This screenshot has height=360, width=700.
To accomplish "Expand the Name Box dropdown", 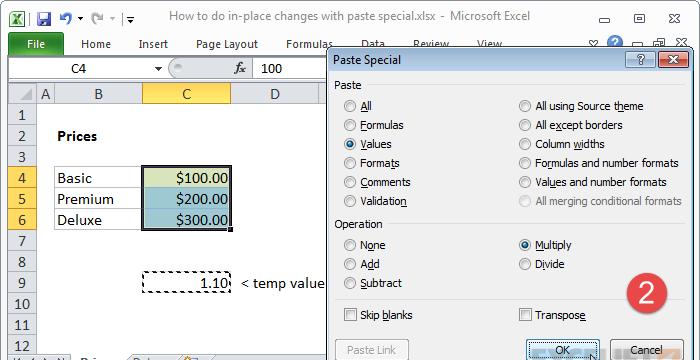I will 158,69.
